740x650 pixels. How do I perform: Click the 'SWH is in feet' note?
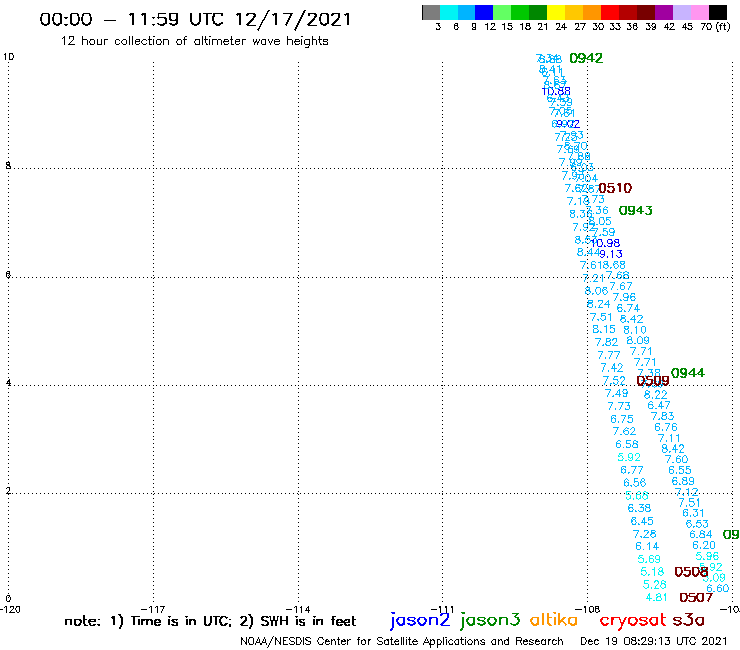coord(308,621)
